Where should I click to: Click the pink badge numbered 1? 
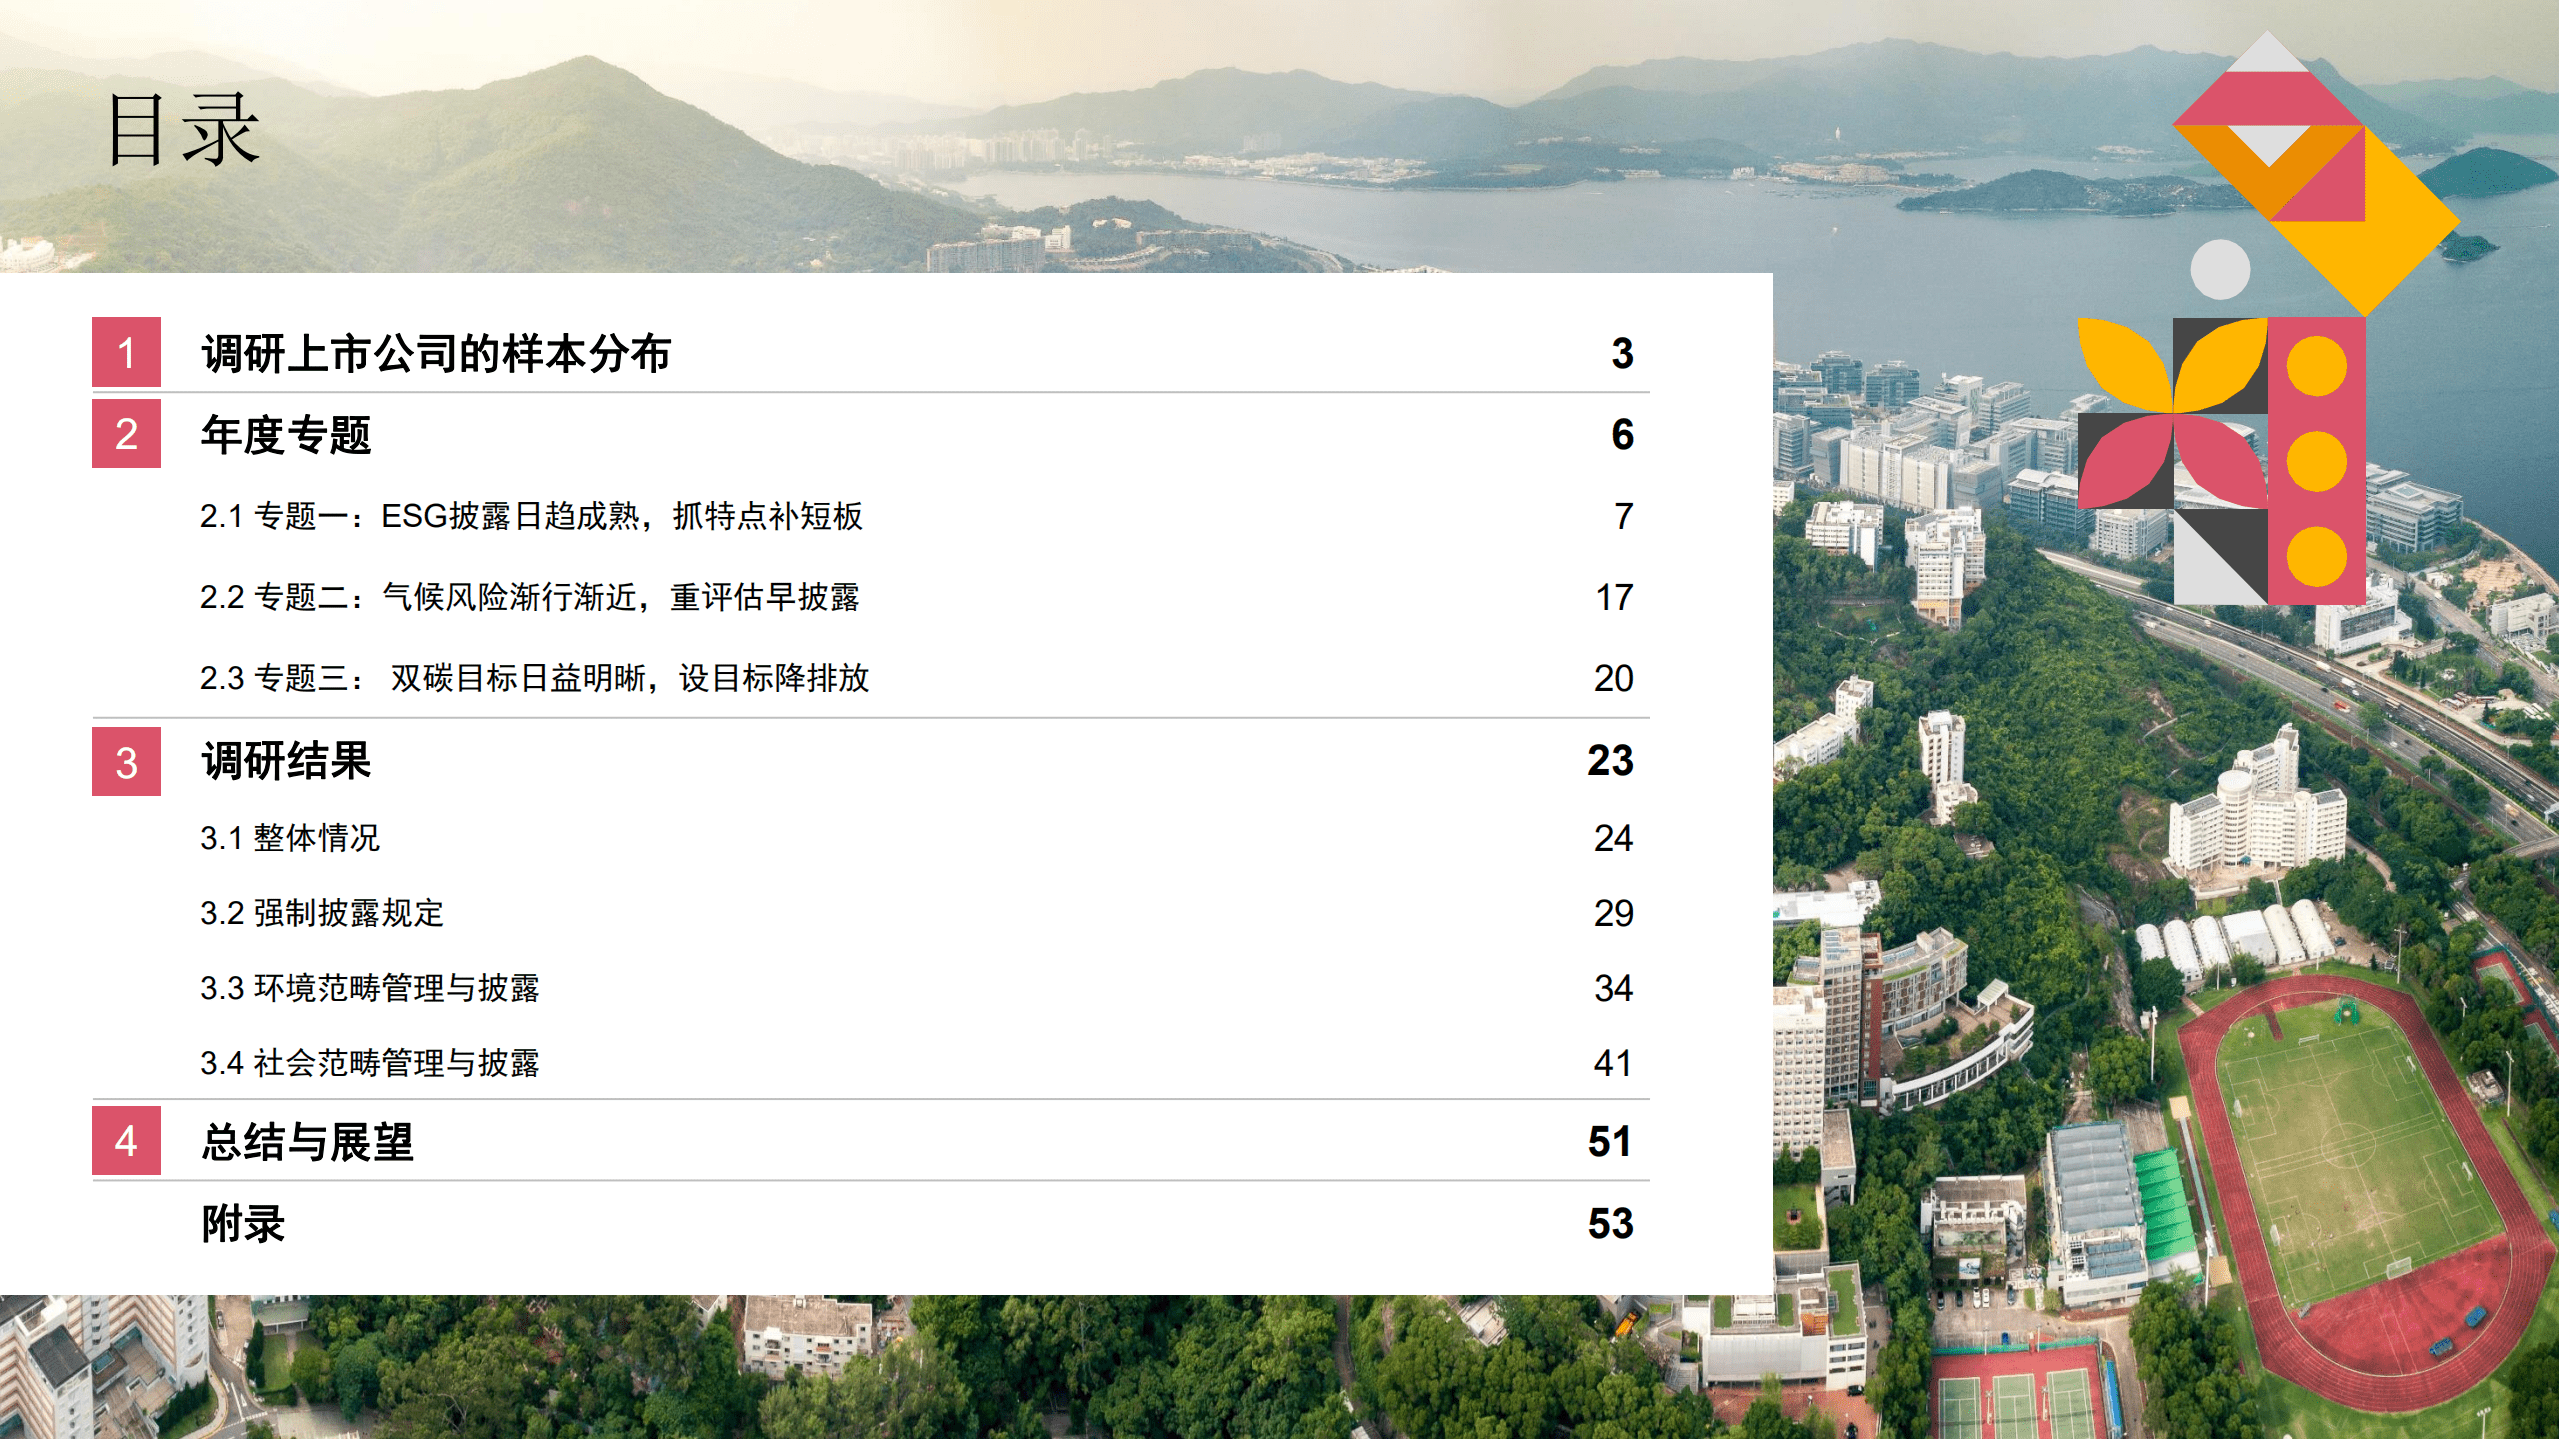pos(126,353)
